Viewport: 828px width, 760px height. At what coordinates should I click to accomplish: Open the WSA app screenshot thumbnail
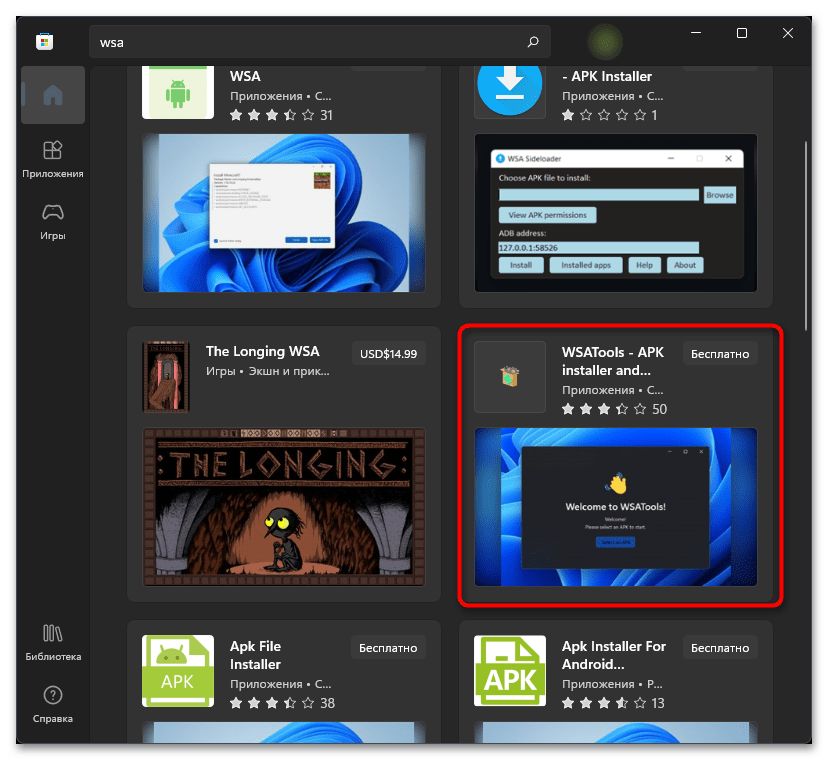[x=284, y=213]
